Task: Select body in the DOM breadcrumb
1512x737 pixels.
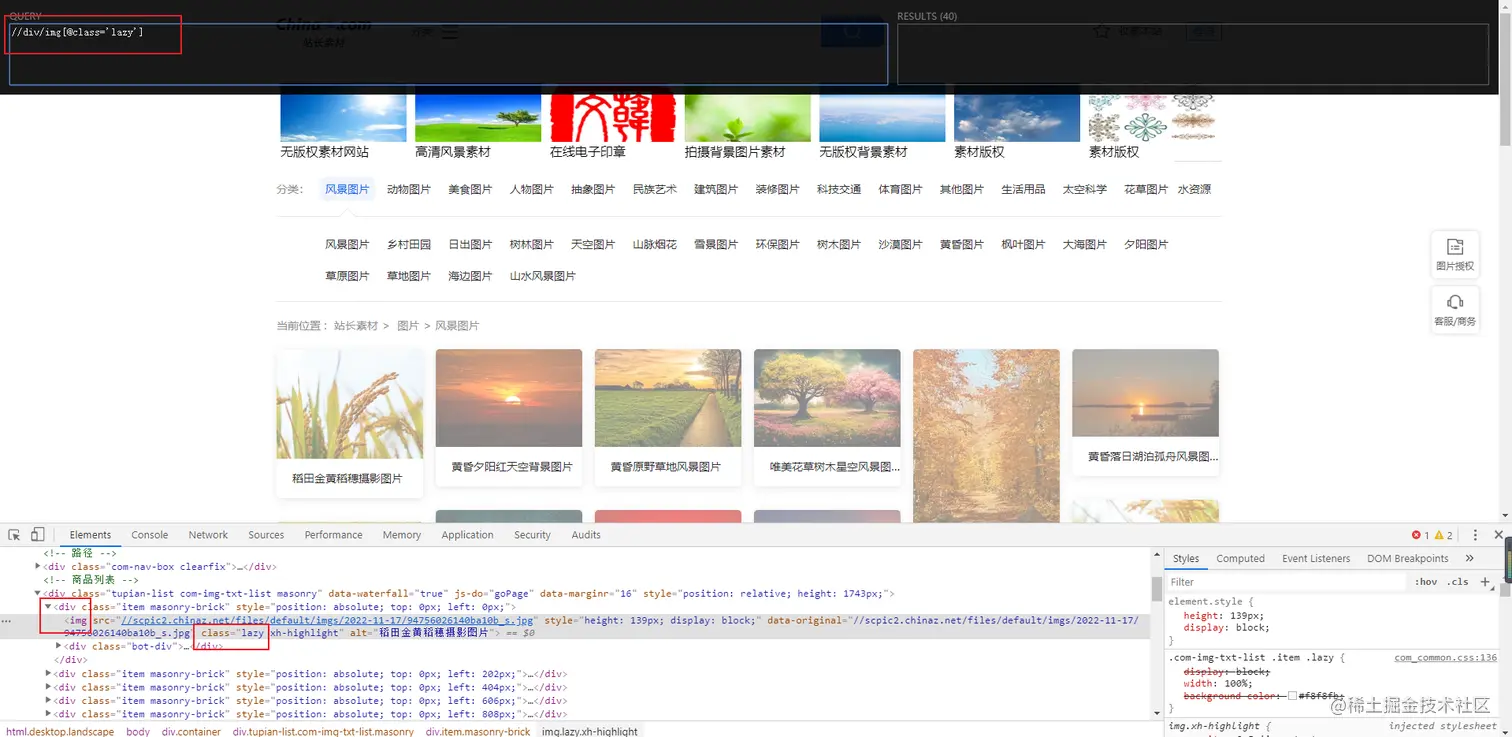Action: (x=138, y=731)
